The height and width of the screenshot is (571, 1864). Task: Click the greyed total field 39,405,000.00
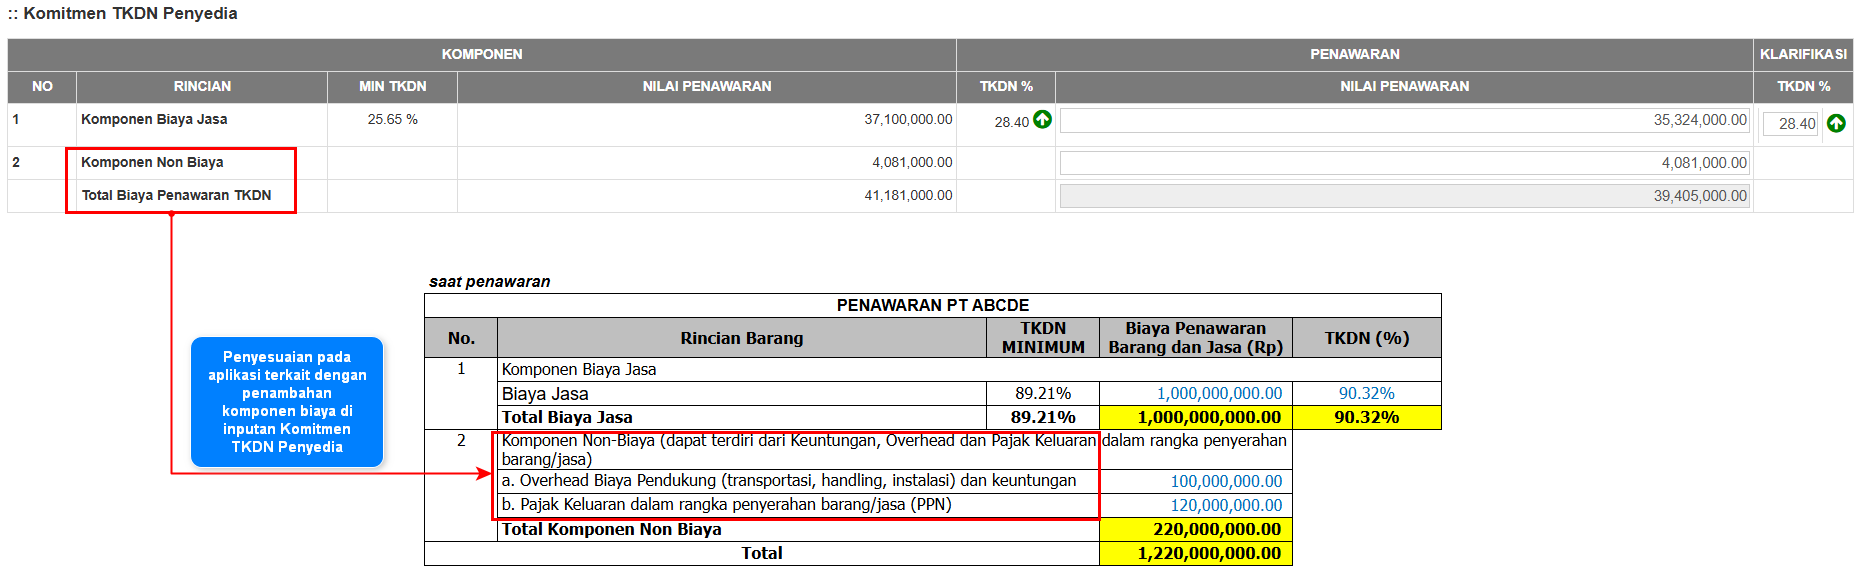pos(1404,196)
